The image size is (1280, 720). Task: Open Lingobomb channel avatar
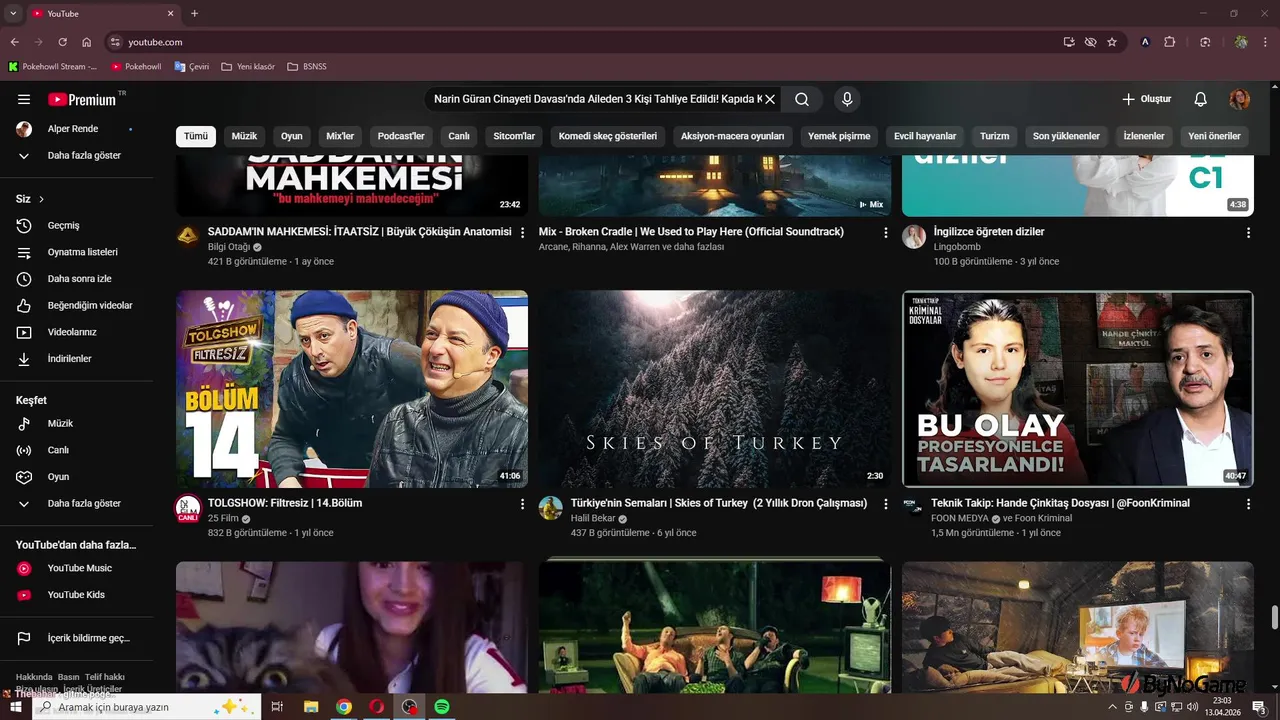point(914,237)
